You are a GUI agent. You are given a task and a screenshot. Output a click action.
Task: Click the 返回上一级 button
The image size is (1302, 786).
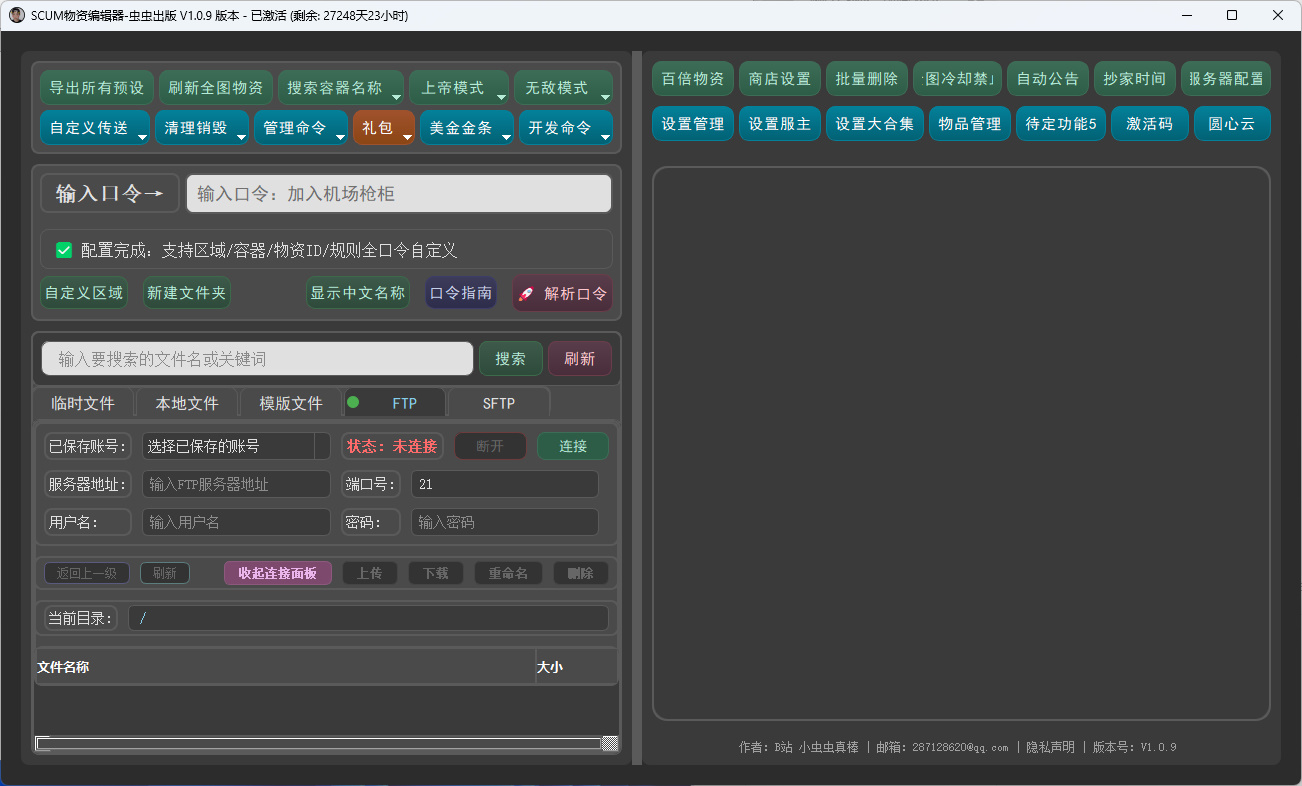pos(87,573)
